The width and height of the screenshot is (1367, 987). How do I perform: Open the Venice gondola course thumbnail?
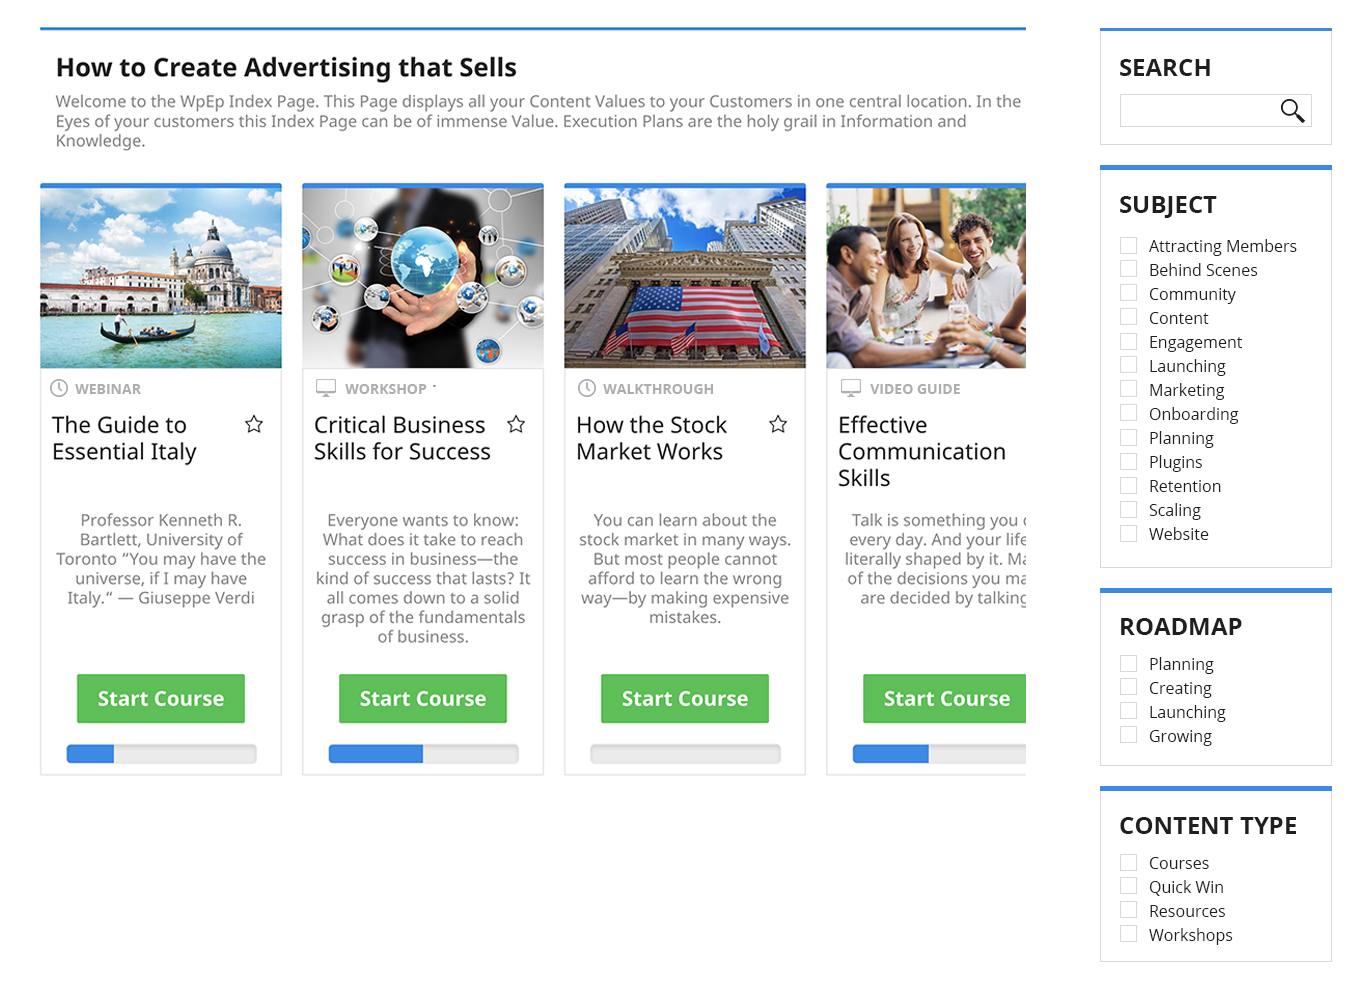161,278
